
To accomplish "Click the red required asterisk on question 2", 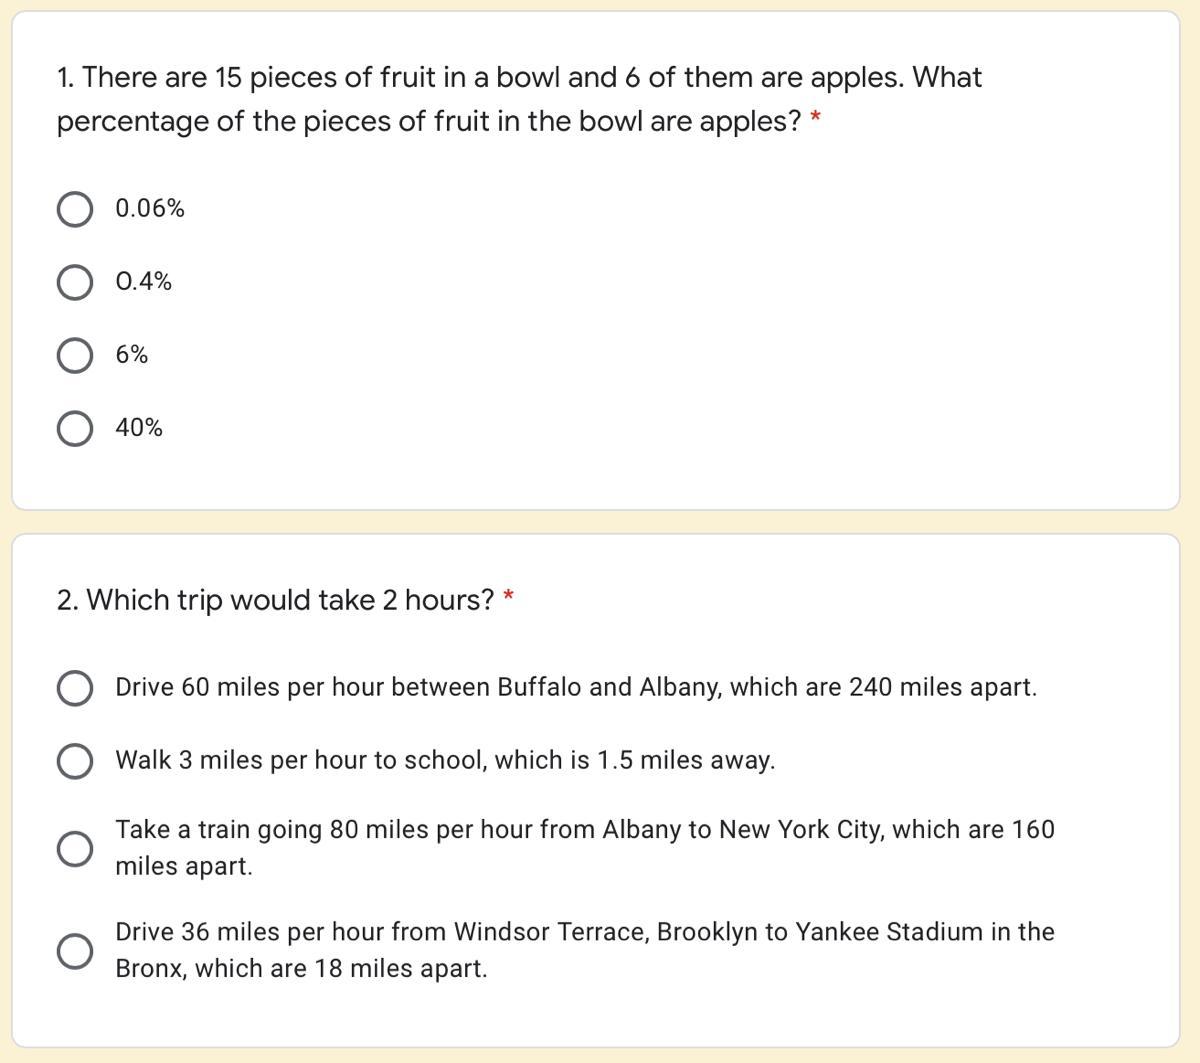I will pos(509,598).
